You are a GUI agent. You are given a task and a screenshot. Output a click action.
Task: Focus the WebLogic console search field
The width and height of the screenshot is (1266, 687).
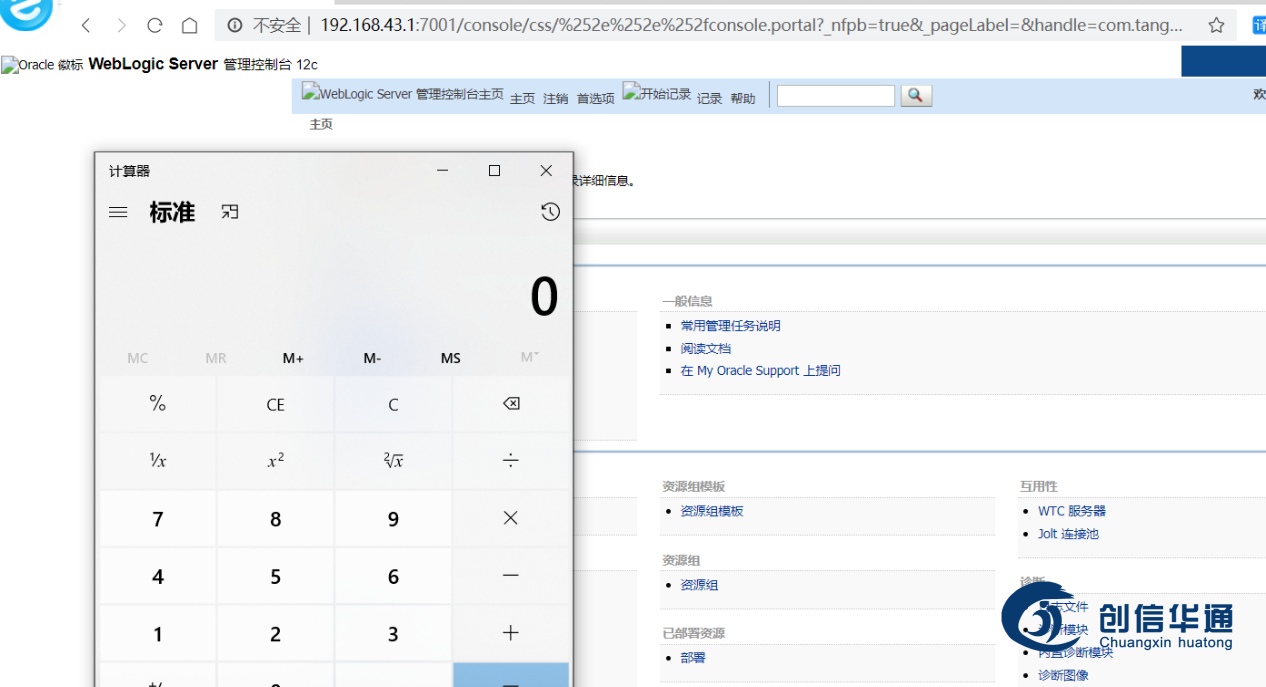836,96
